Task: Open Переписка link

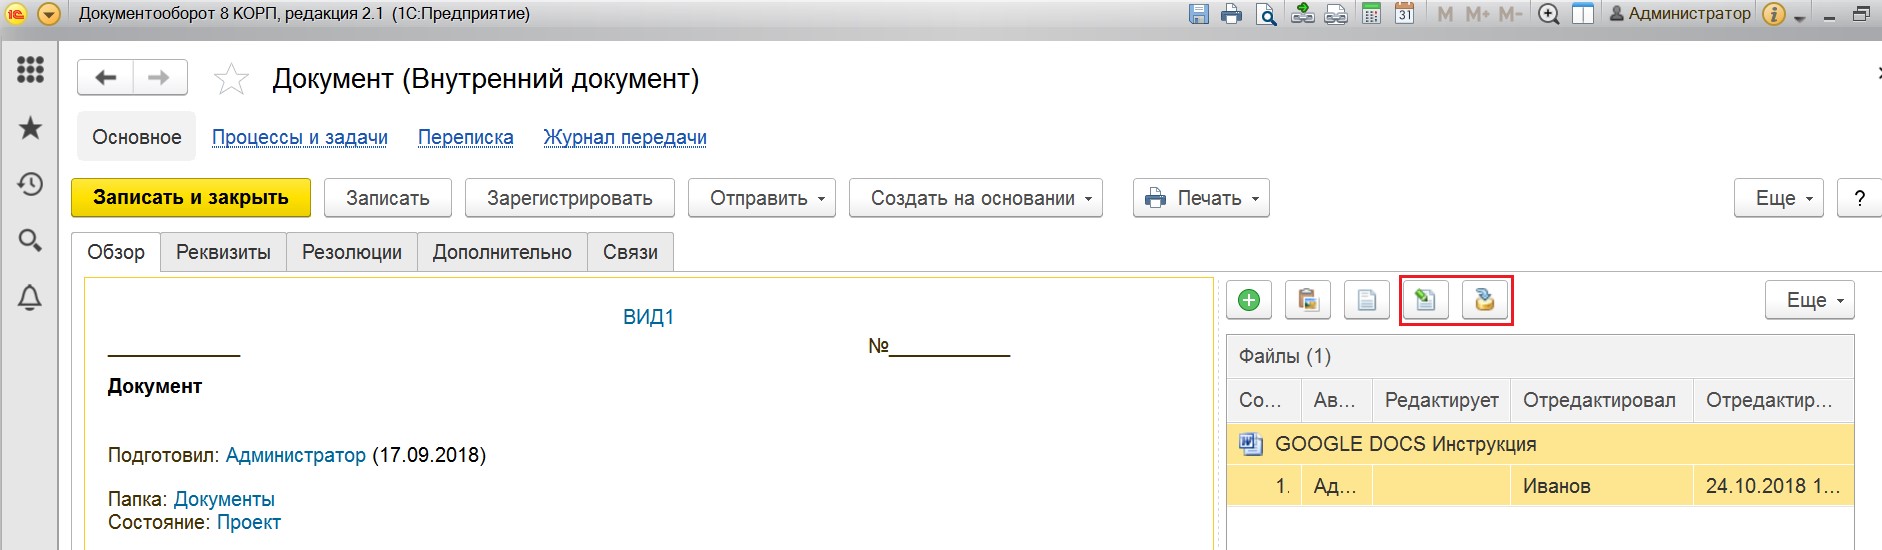Action: click(x=465, y=137)
